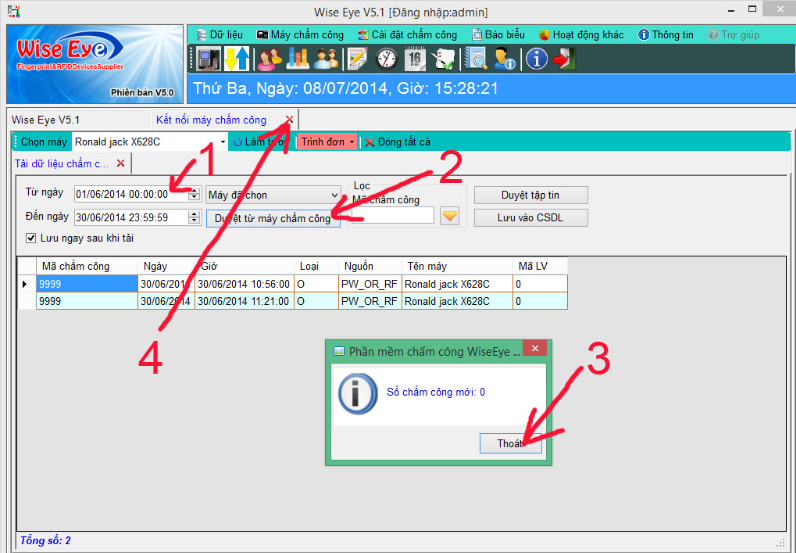The height and width of the screenshot is (553, 796).
Task: Open the 'Dữ liệu' menu
Action: click(x=220, y=35)
